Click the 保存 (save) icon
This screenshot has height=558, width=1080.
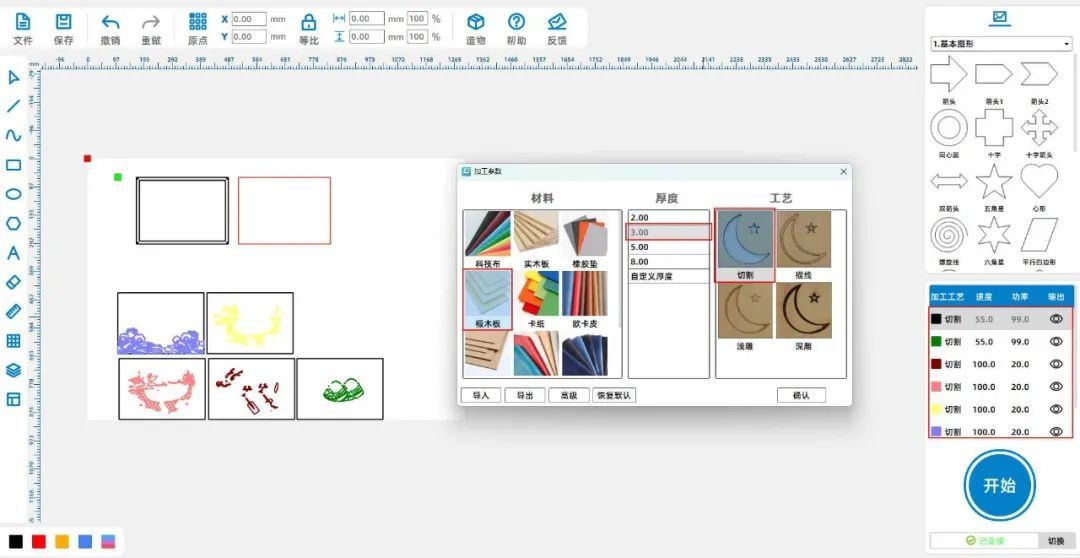coord(63,22)
